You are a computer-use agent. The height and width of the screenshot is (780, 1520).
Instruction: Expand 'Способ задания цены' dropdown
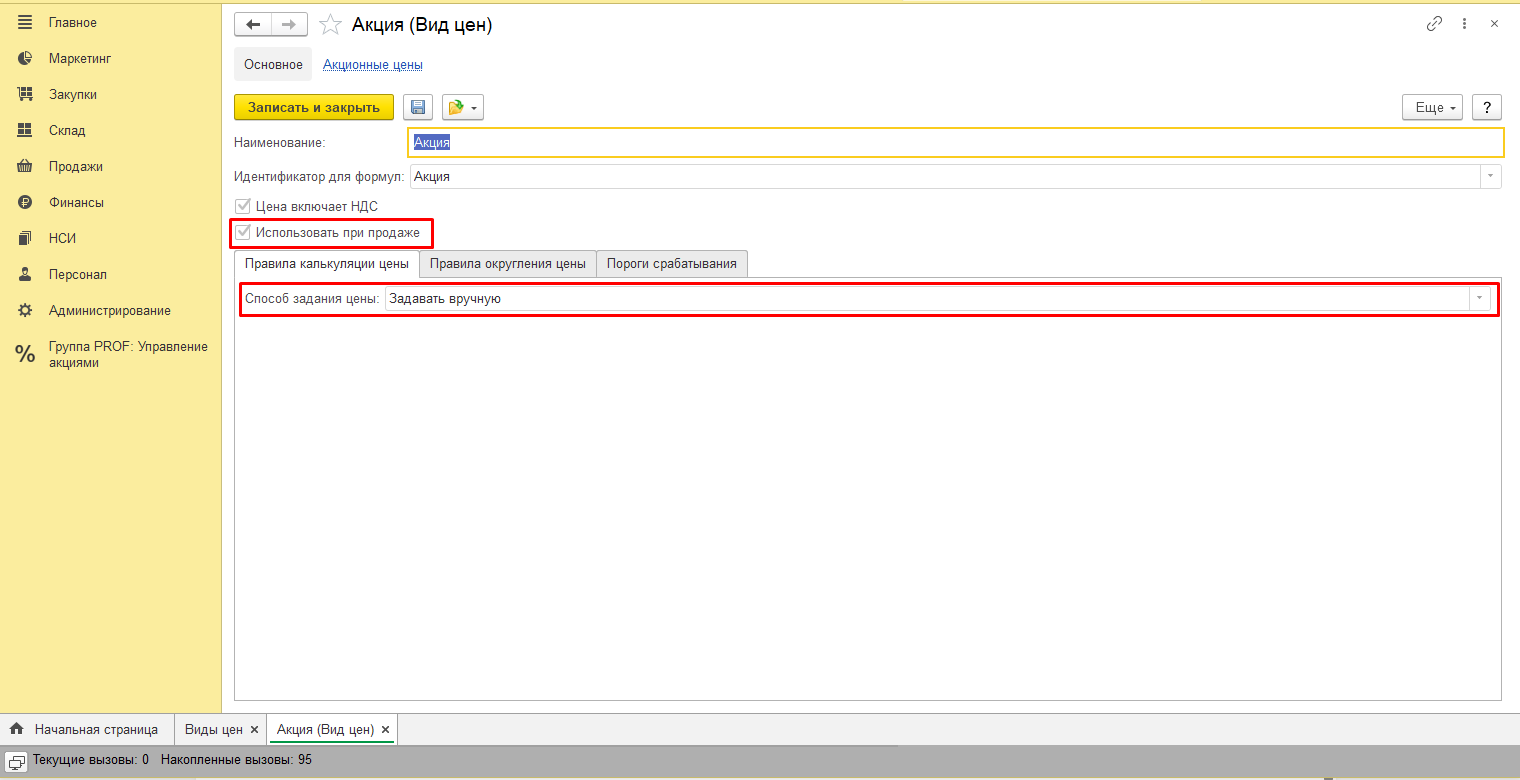pyautogui.click(x=1479, y=298)
